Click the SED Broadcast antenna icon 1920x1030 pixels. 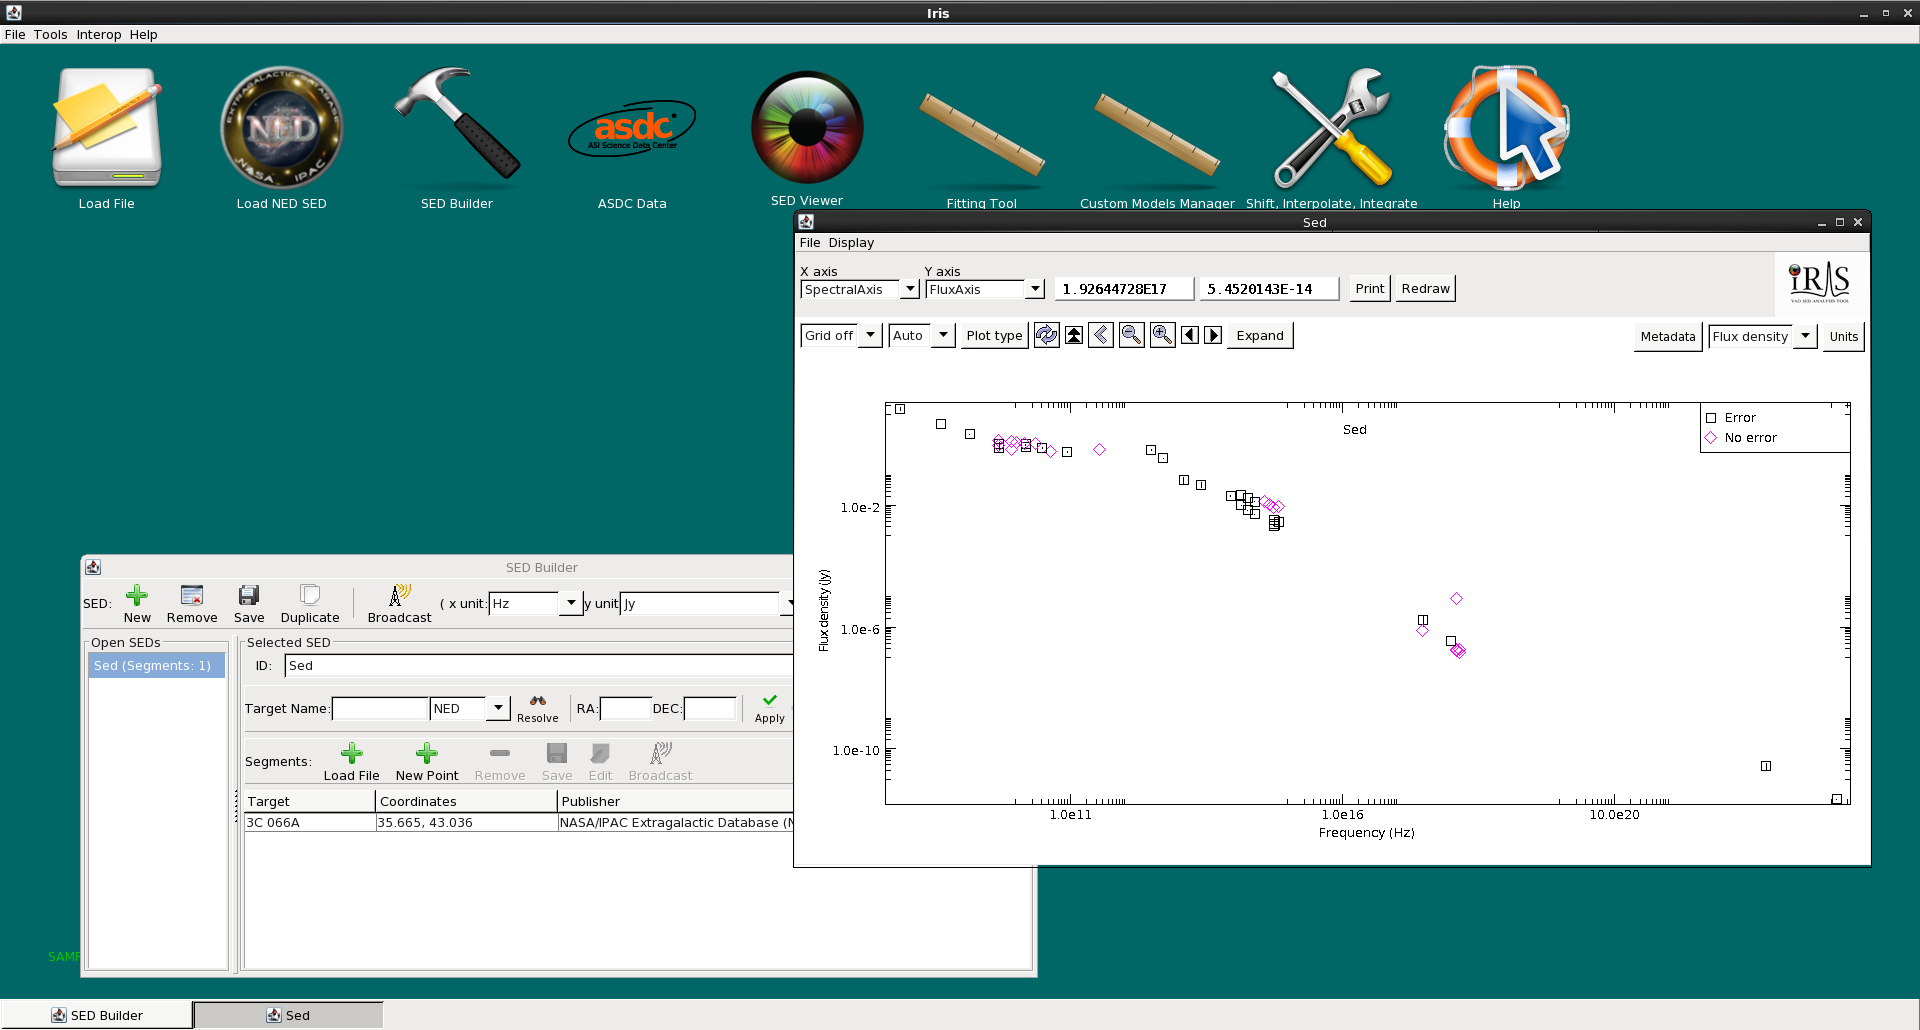pyautogui.click(x=400, y=596)
